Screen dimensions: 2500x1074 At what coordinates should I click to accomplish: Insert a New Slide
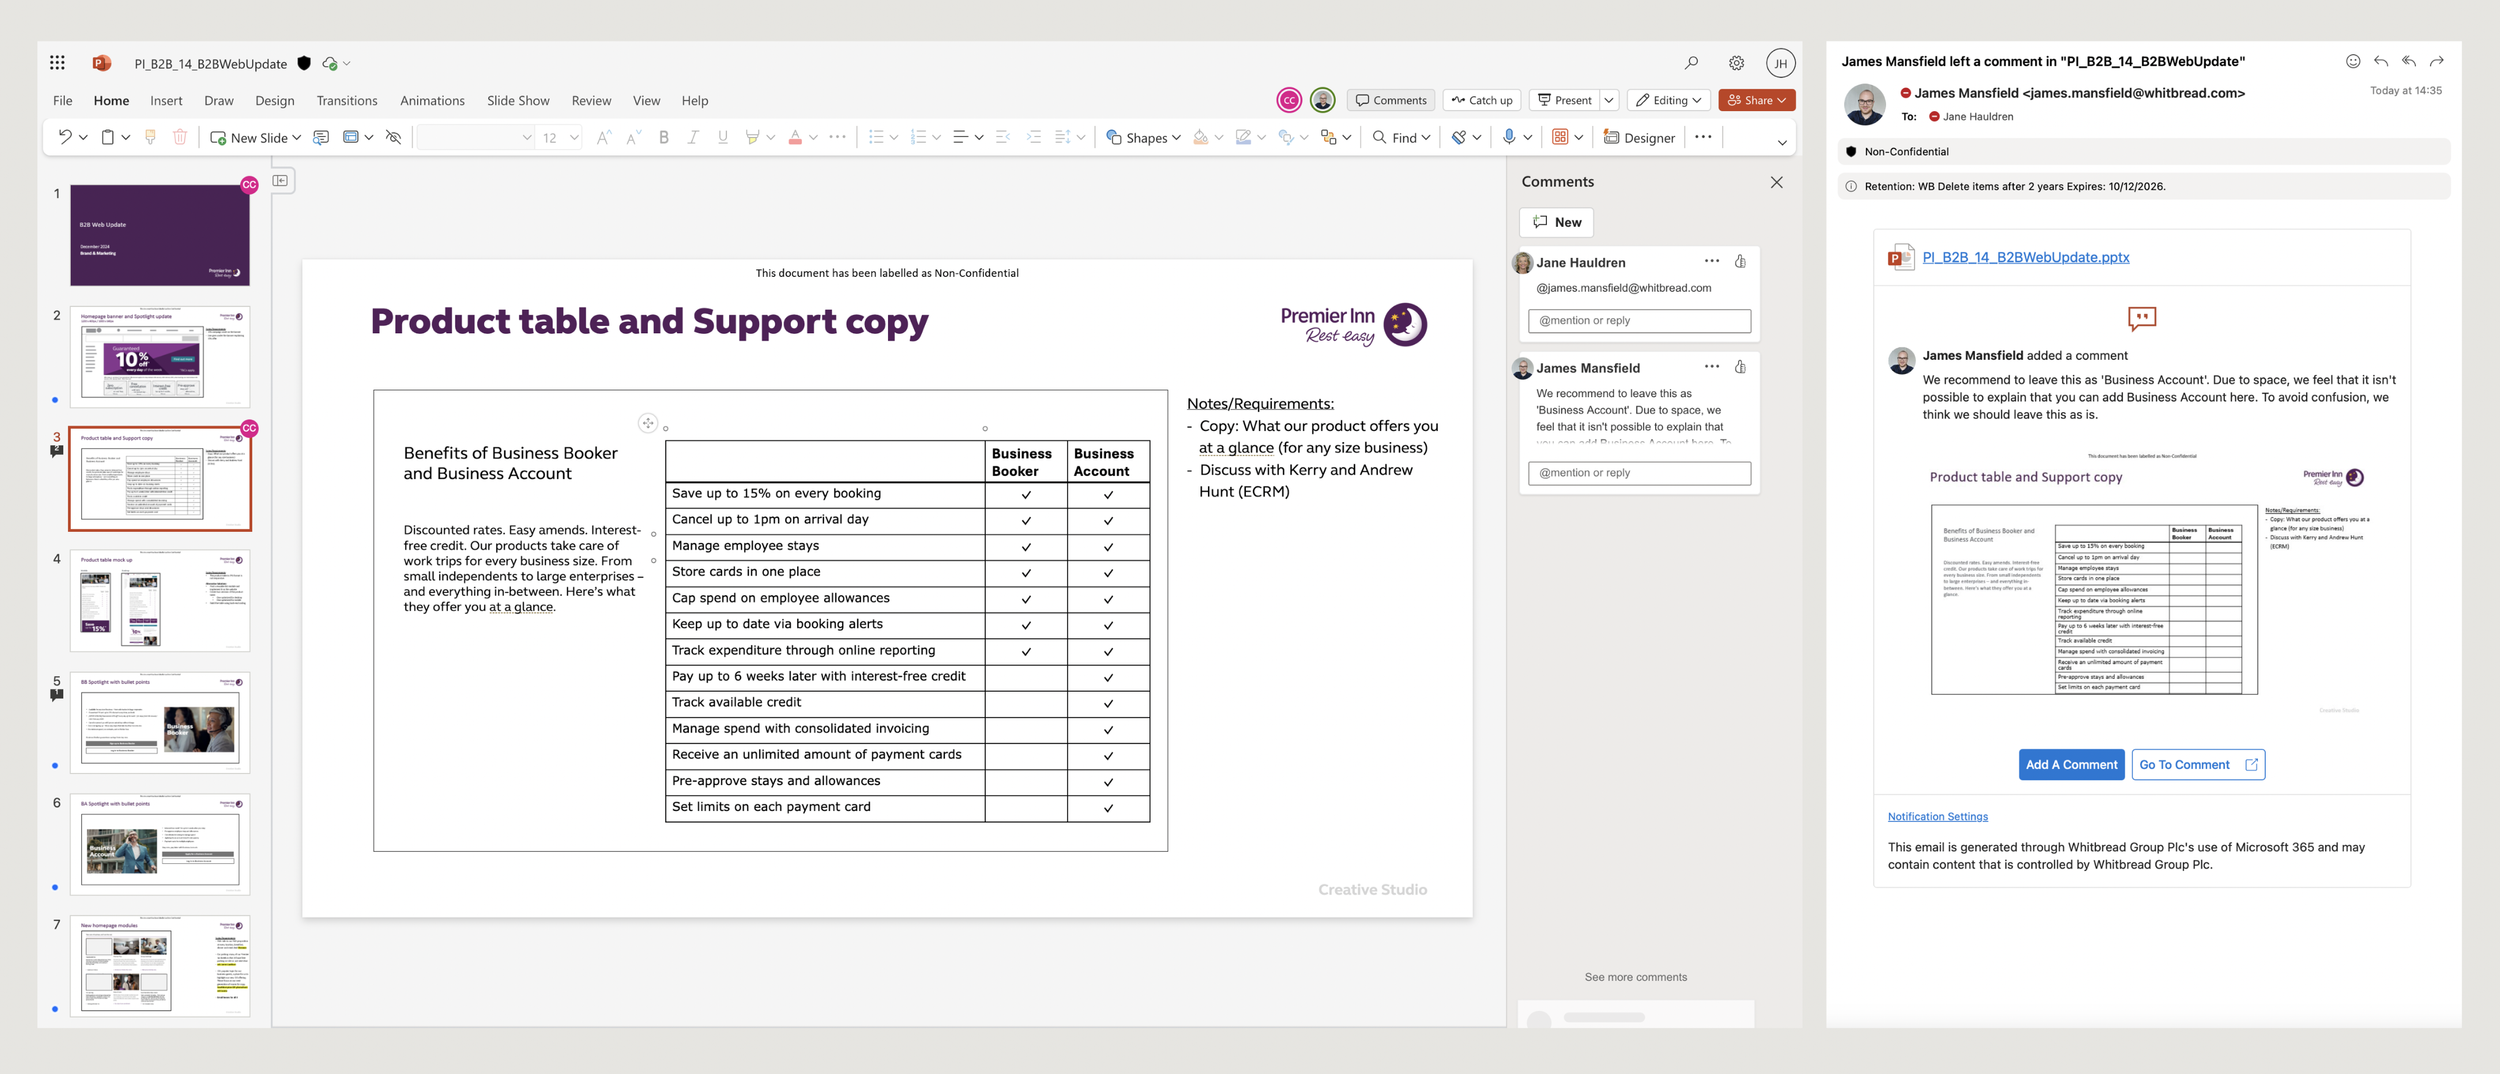pyautogui.click(x=252, y=138)
